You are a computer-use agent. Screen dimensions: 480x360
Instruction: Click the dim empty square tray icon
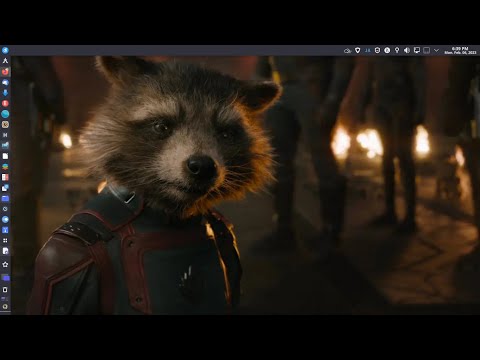(x=426, y=50)
